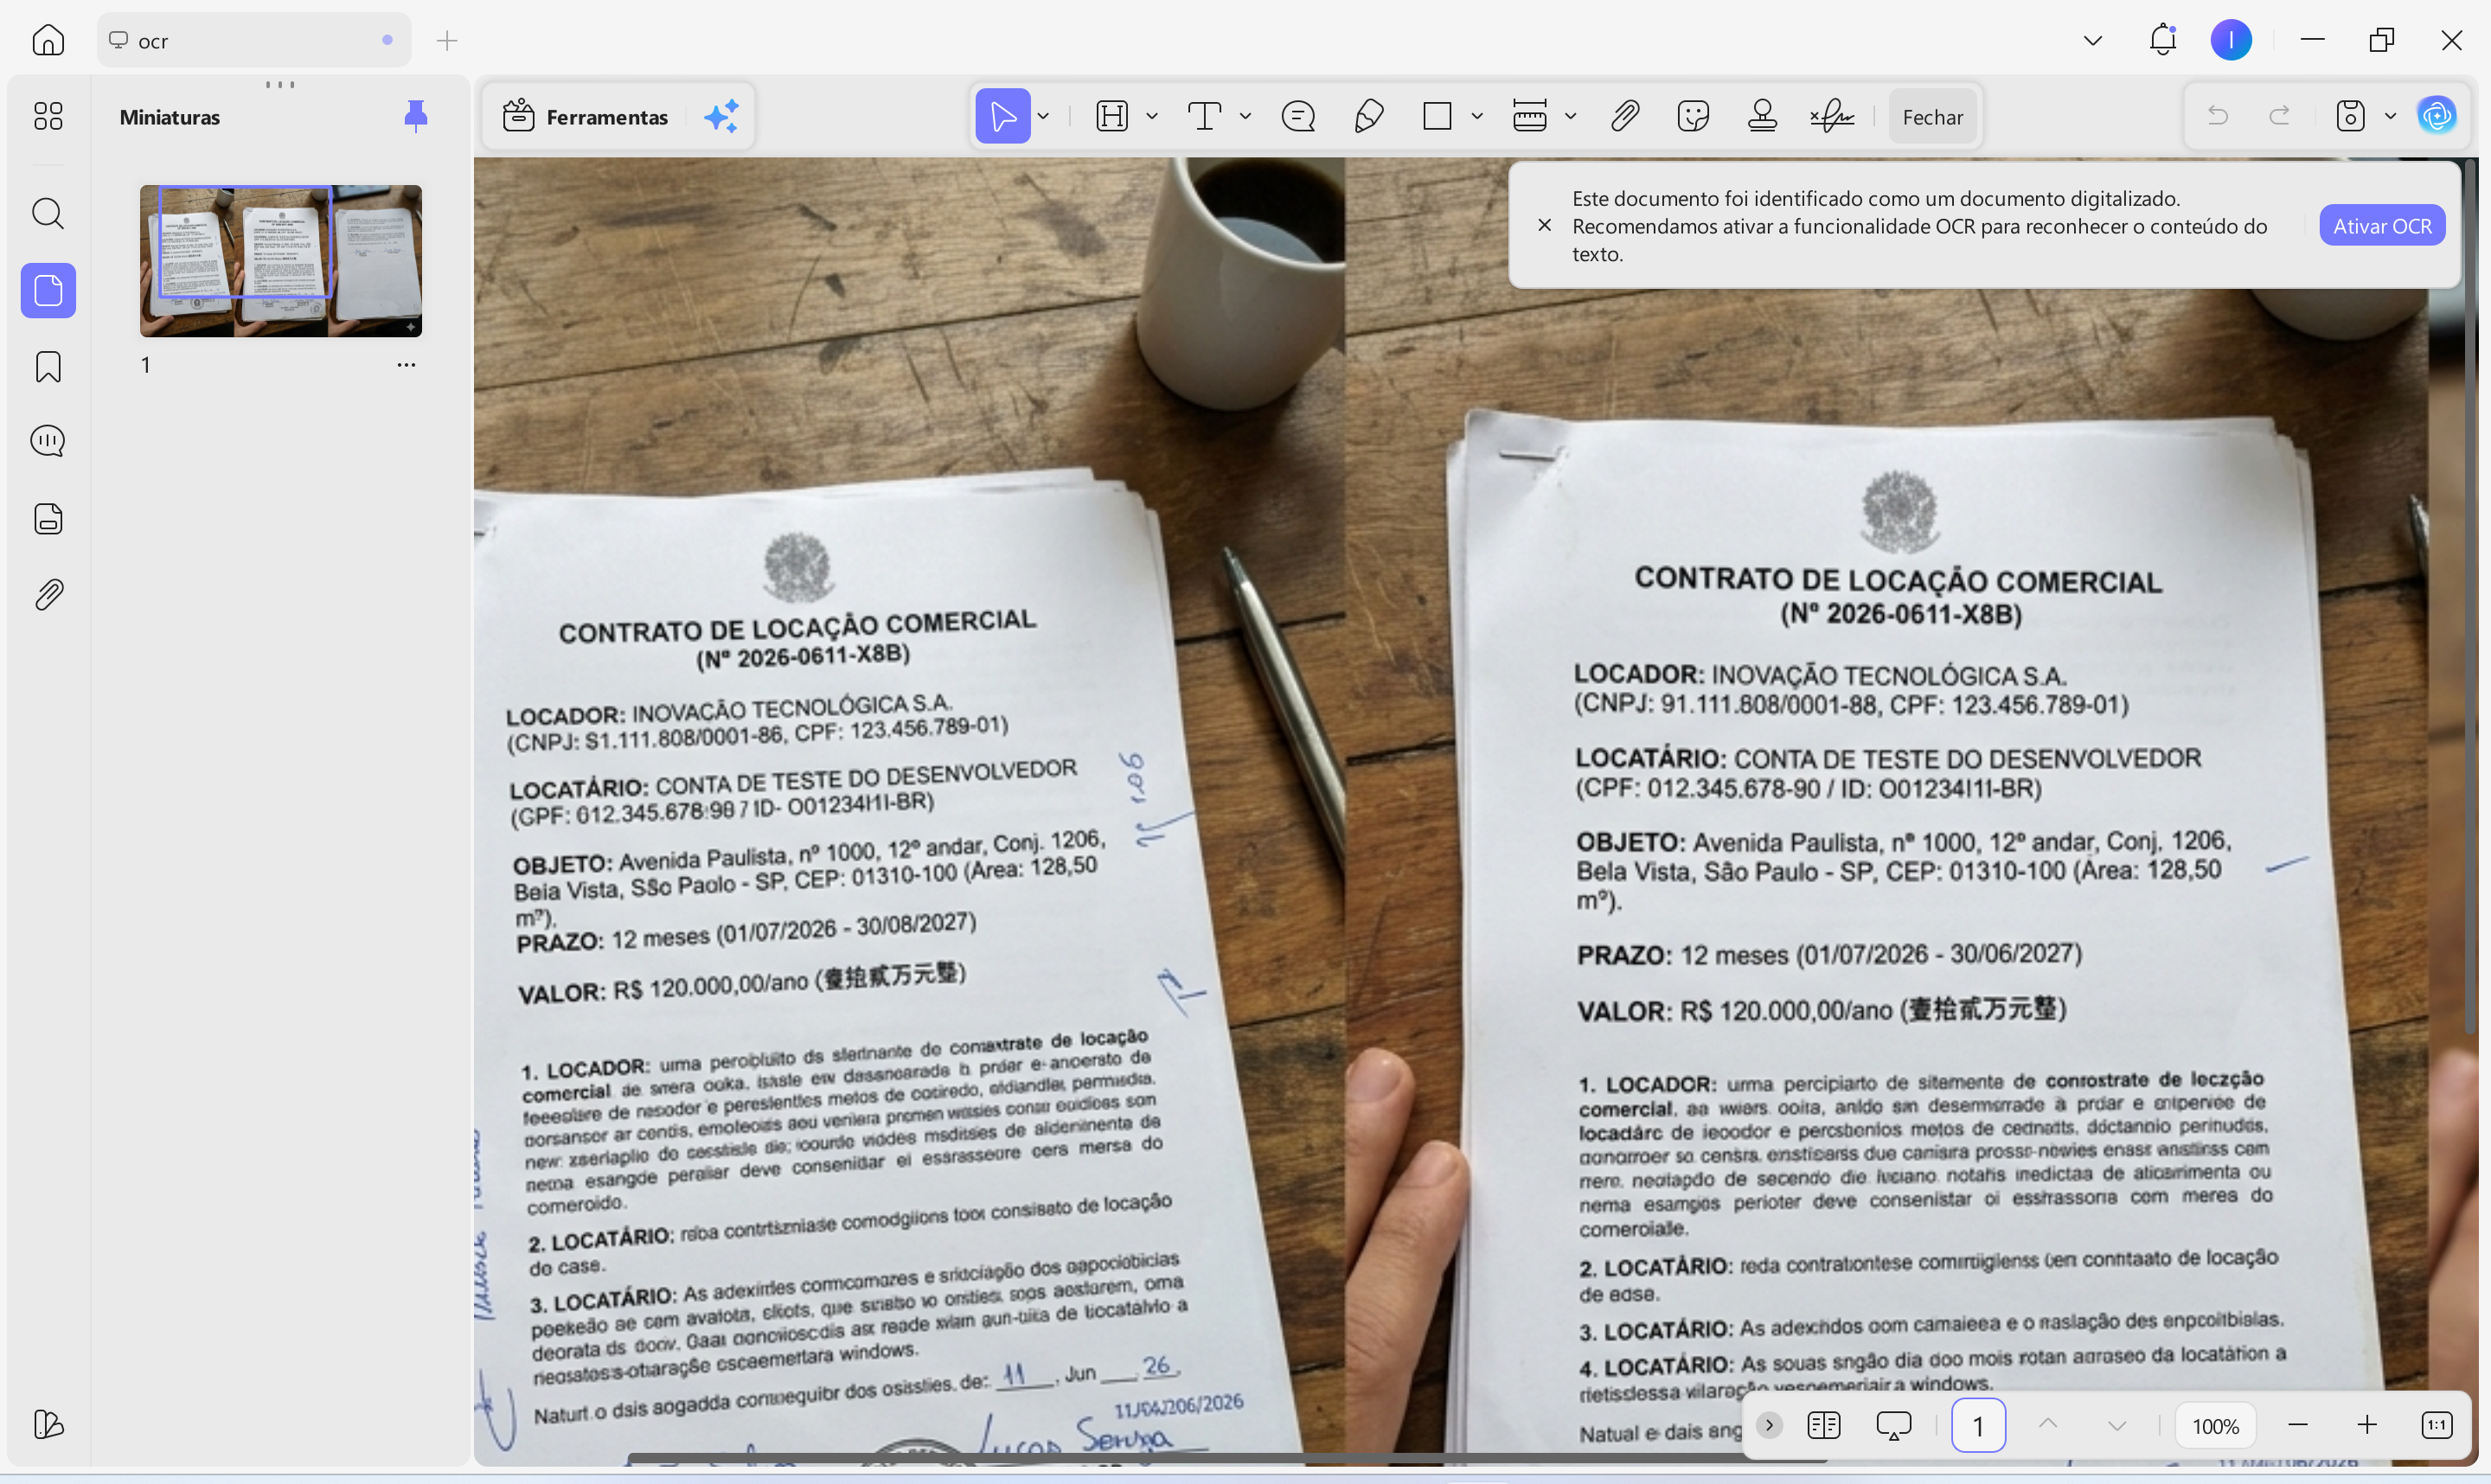Viewport: 2491px width, 1484px height.
Task: Go to the Home icon
Action: pos(48,40)
